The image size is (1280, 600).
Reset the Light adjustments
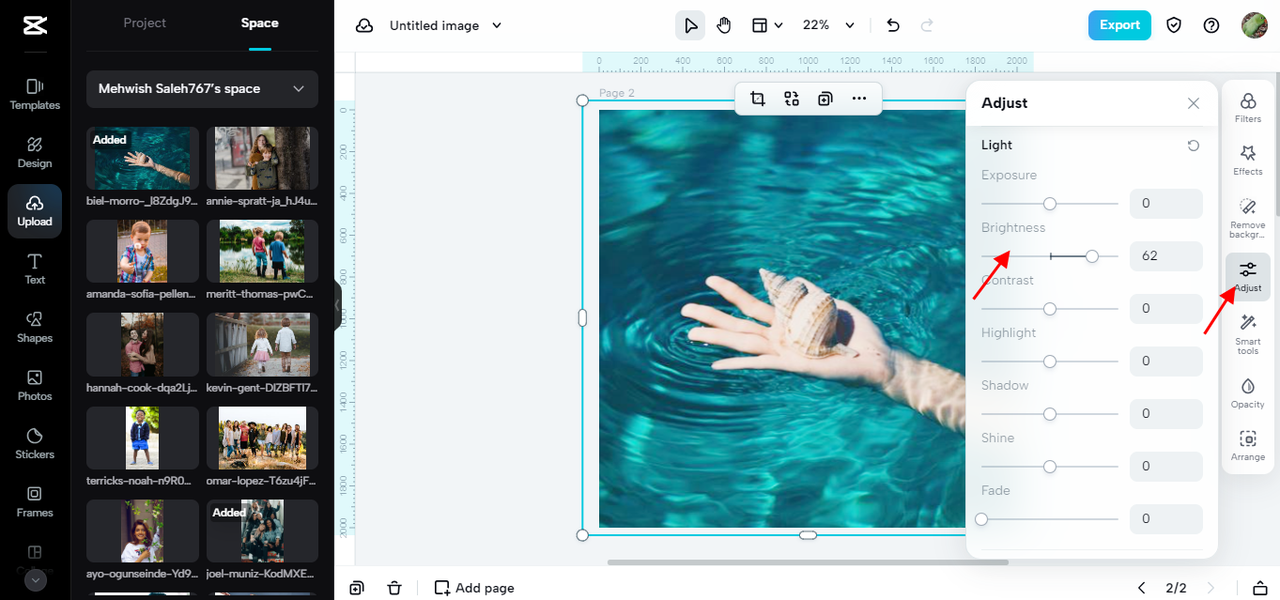click(x=1193, y=145)
